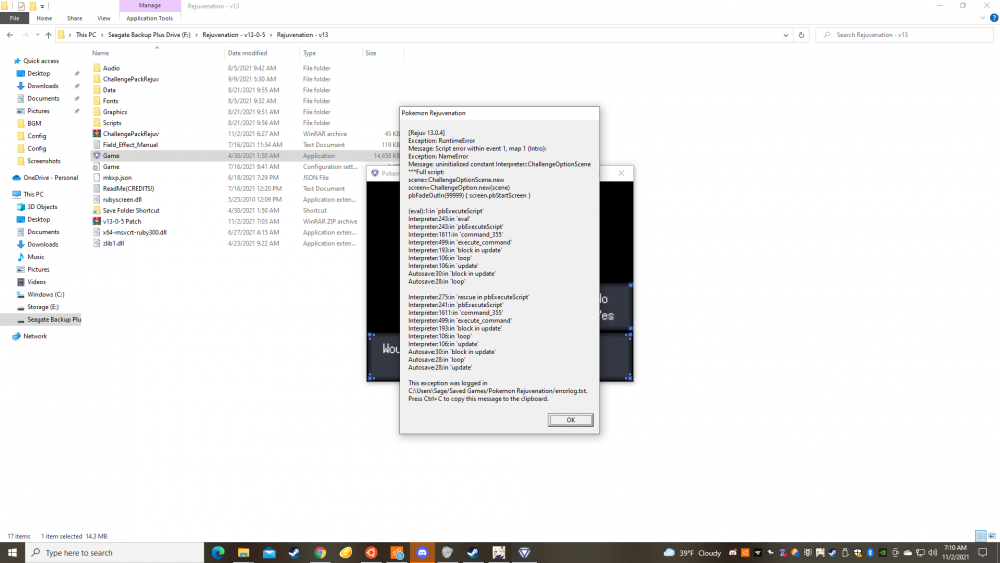Select rubyscreen.dll file
Viewport: 1000px width, 563px height.
click(122, 200)
